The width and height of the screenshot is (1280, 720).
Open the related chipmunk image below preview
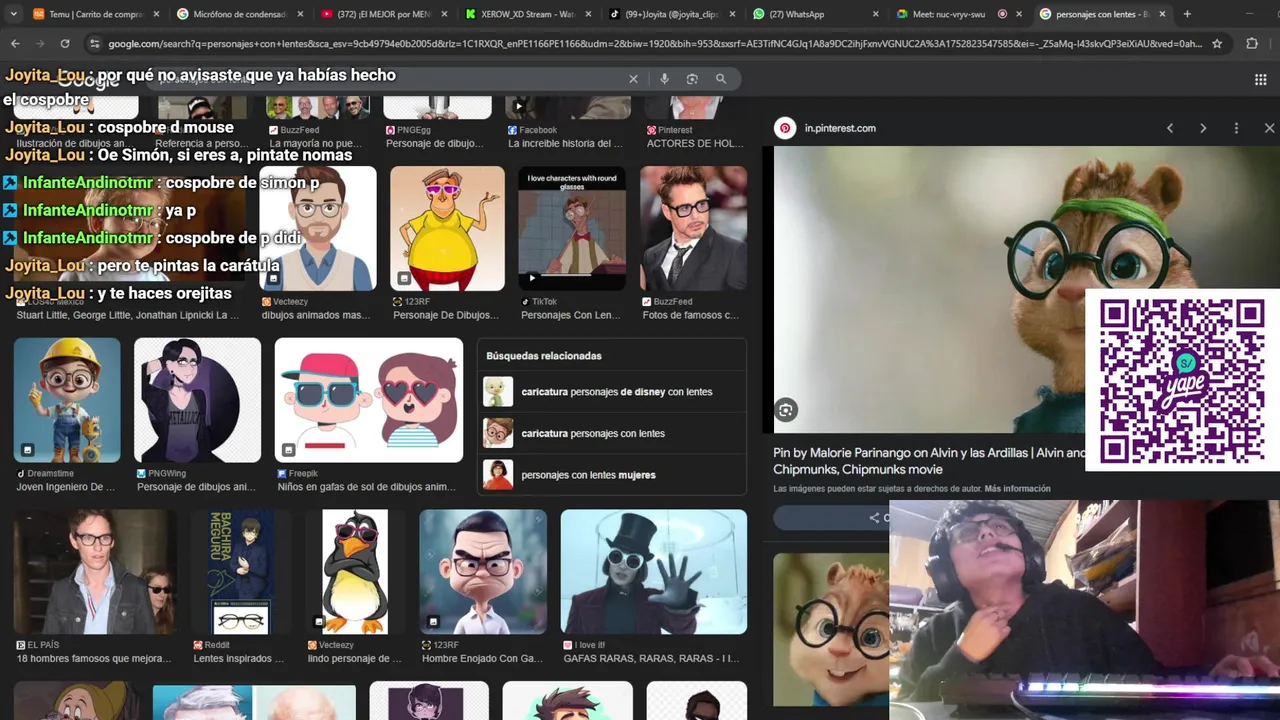coord(831,628)
